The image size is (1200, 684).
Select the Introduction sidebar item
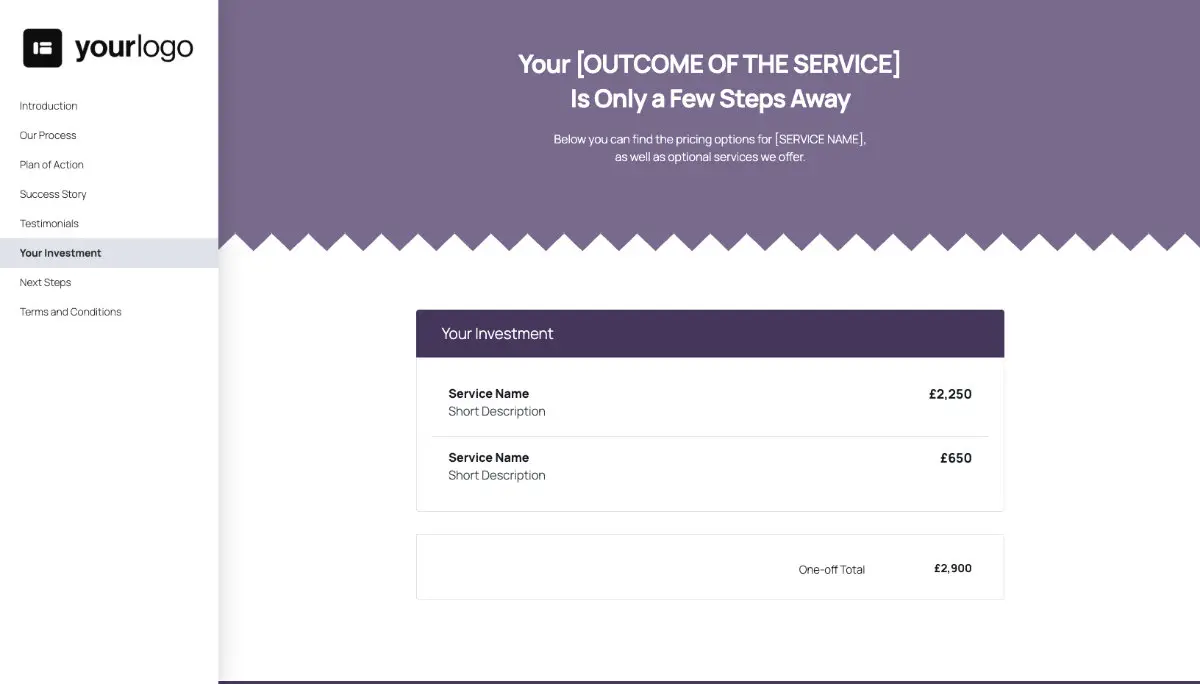(48, 105)
